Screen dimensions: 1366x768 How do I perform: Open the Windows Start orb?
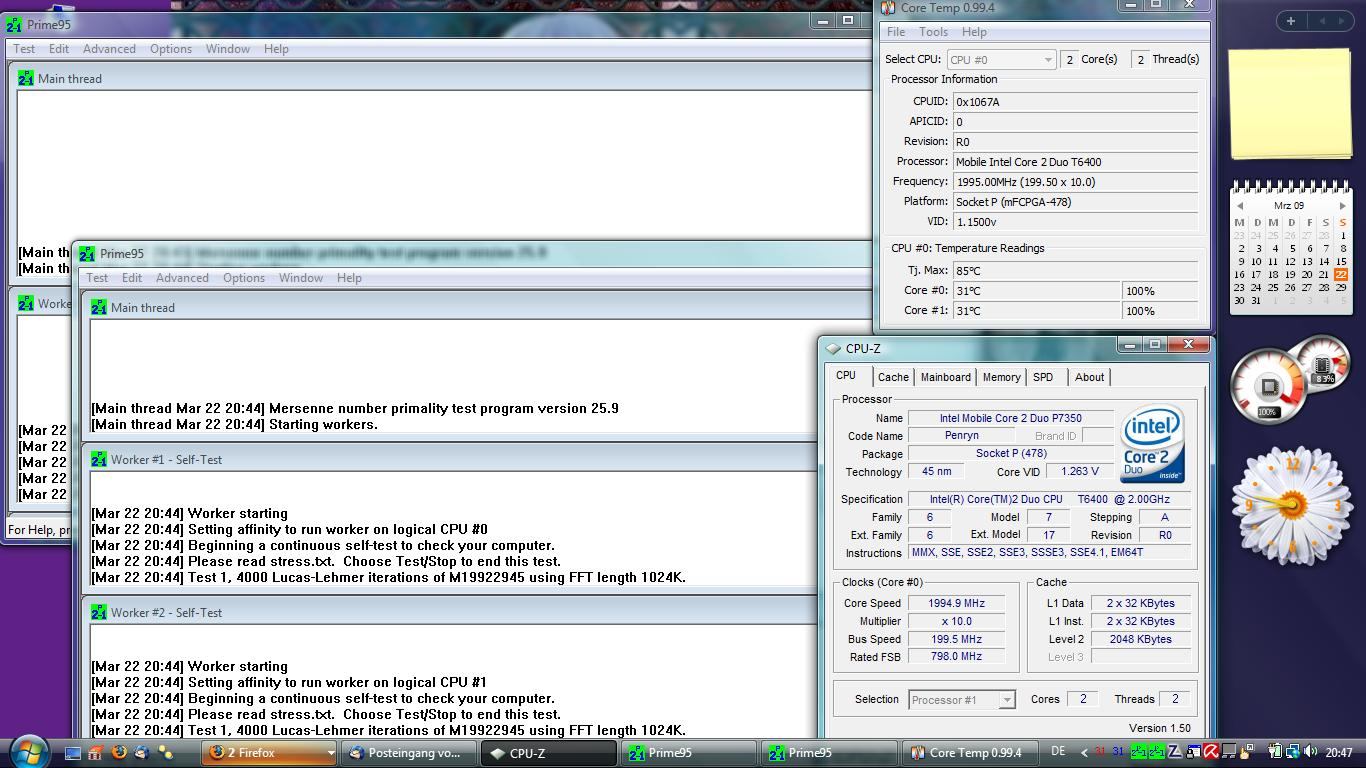point(28,750)
